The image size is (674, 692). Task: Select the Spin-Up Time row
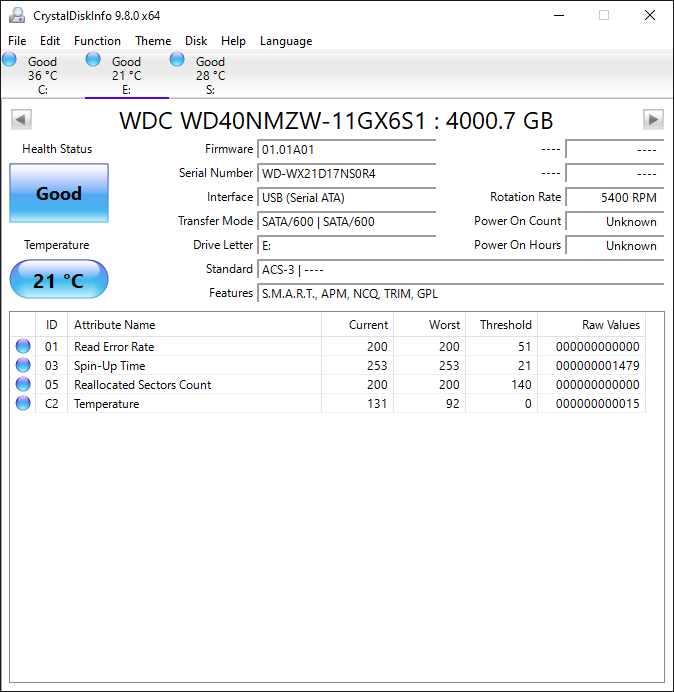coord(328,365)
